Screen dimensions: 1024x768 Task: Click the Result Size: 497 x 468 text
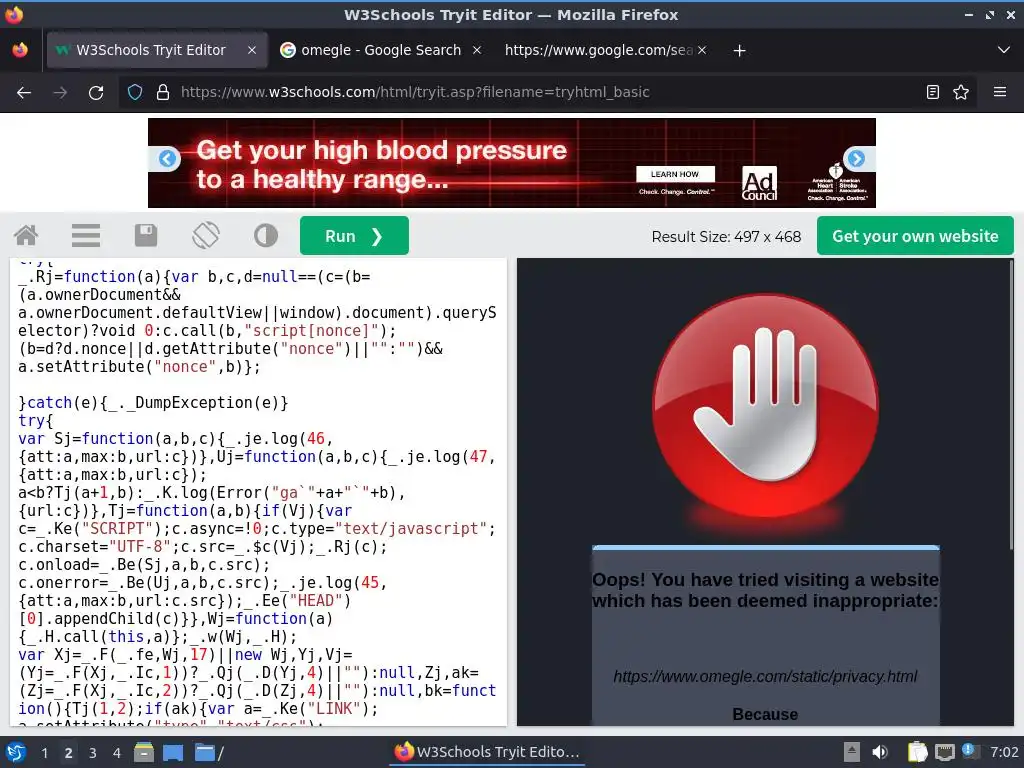pyautogui.click(x=726, y=236)
